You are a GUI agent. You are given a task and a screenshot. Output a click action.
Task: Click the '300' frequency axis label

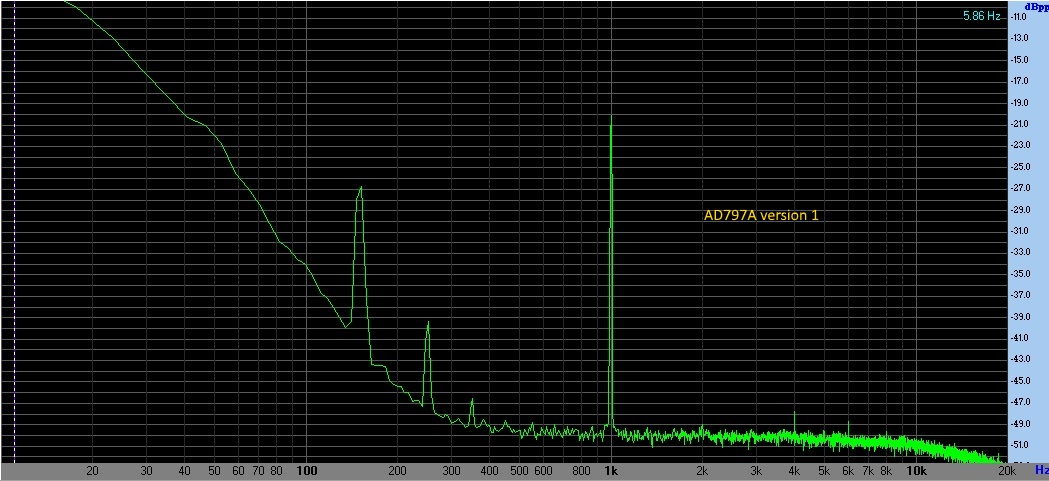point(452,470)
